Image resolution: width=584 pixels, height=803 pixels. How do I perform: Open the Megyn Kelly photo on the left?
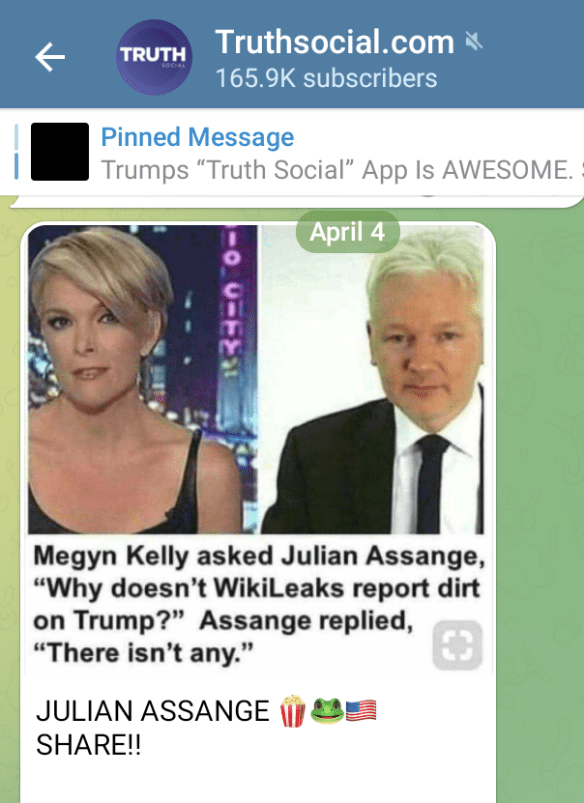(x=142, y=379)
